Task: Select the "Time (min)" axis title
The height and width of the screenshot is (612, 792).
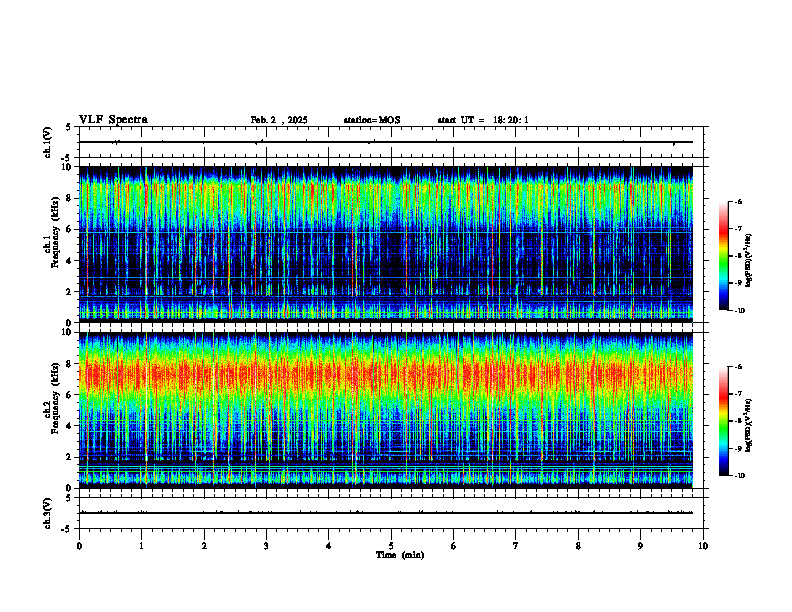Action: 400,555
